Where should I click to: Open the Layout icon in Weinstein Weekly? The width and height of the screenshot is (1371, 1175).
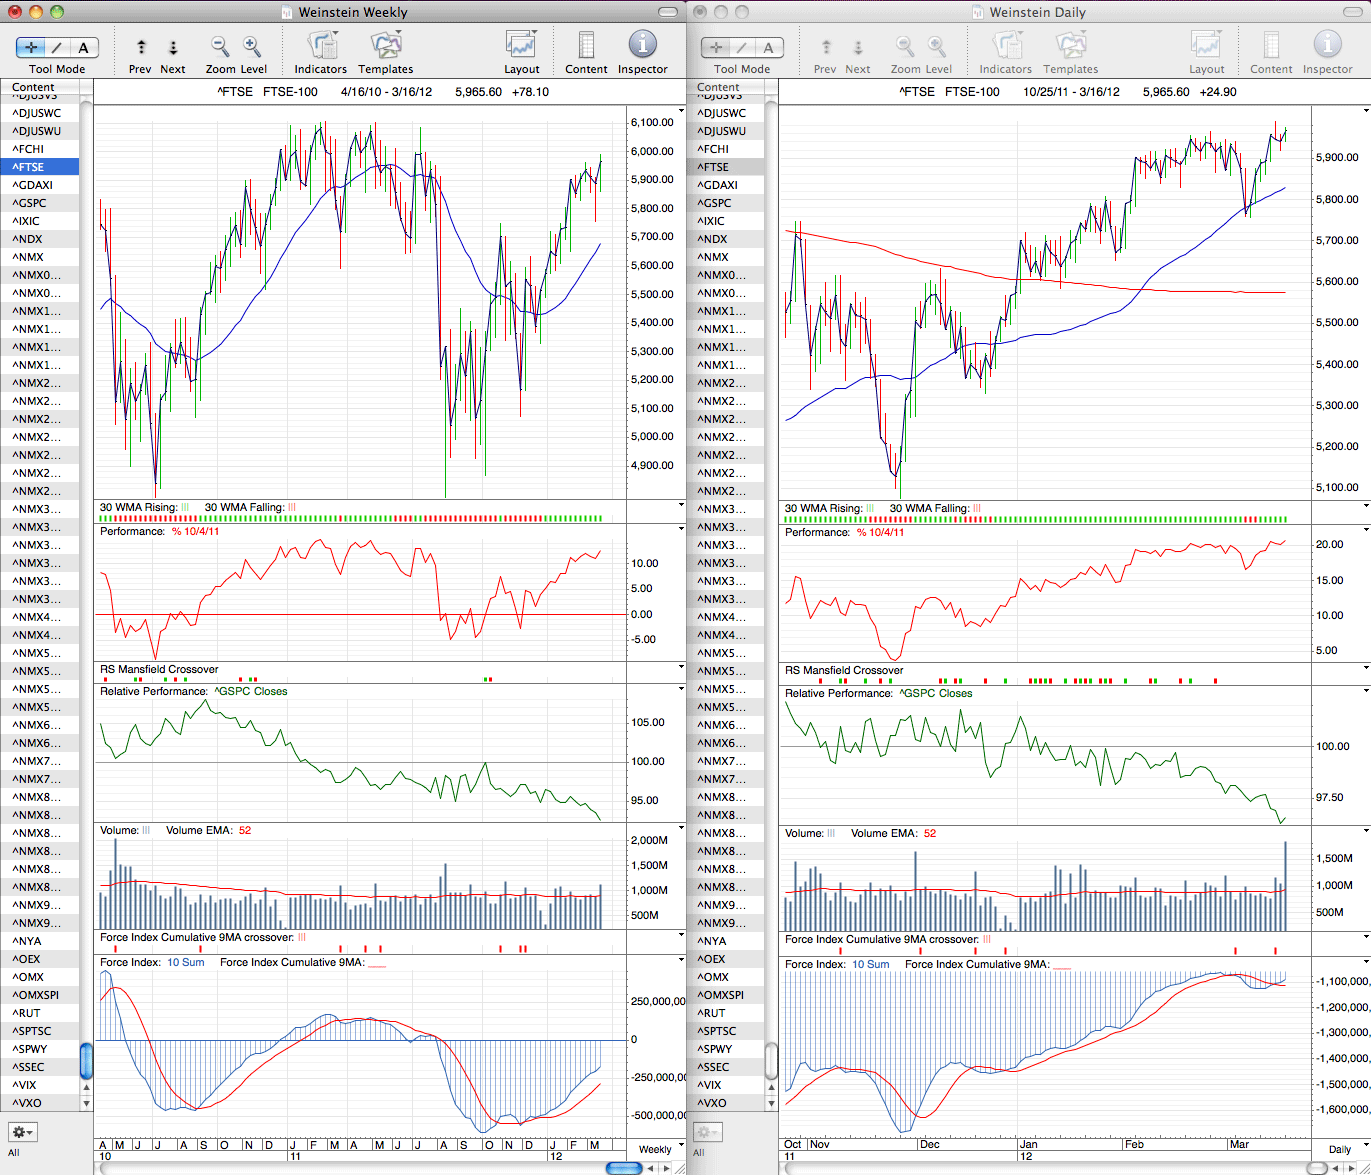[x=521, y=45]
